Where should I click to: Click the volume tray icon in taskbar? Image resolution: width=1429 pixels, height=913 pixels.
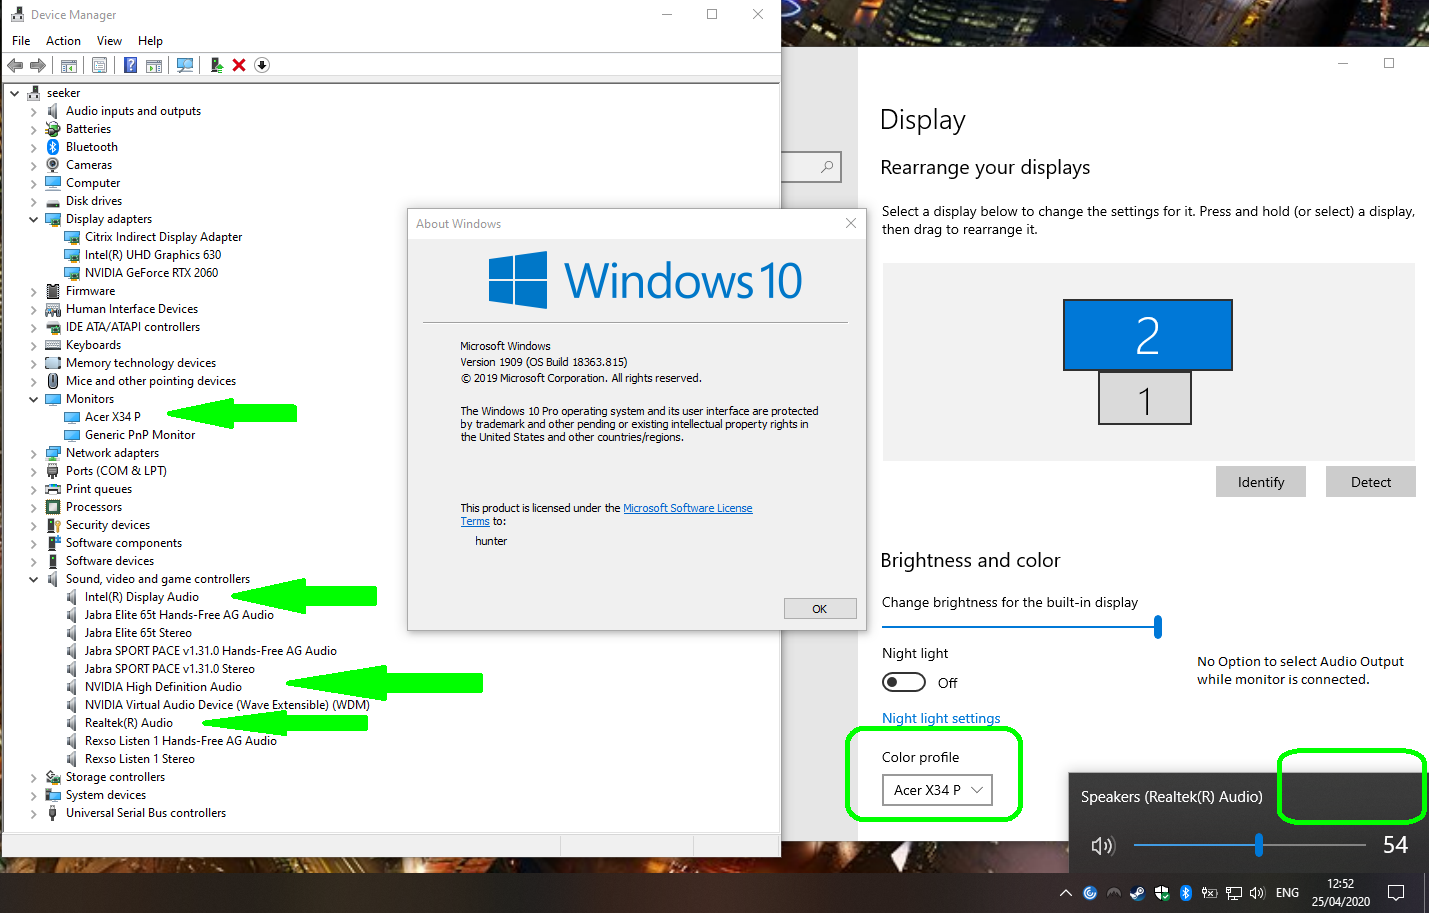point(1257,893)
